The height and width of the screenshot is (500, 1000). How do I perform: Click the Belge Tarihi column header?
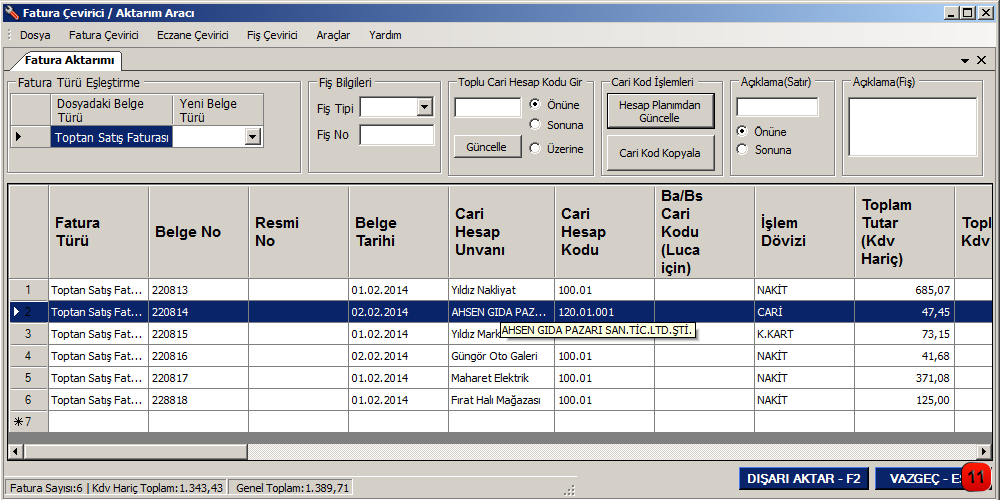pos(399,232)
